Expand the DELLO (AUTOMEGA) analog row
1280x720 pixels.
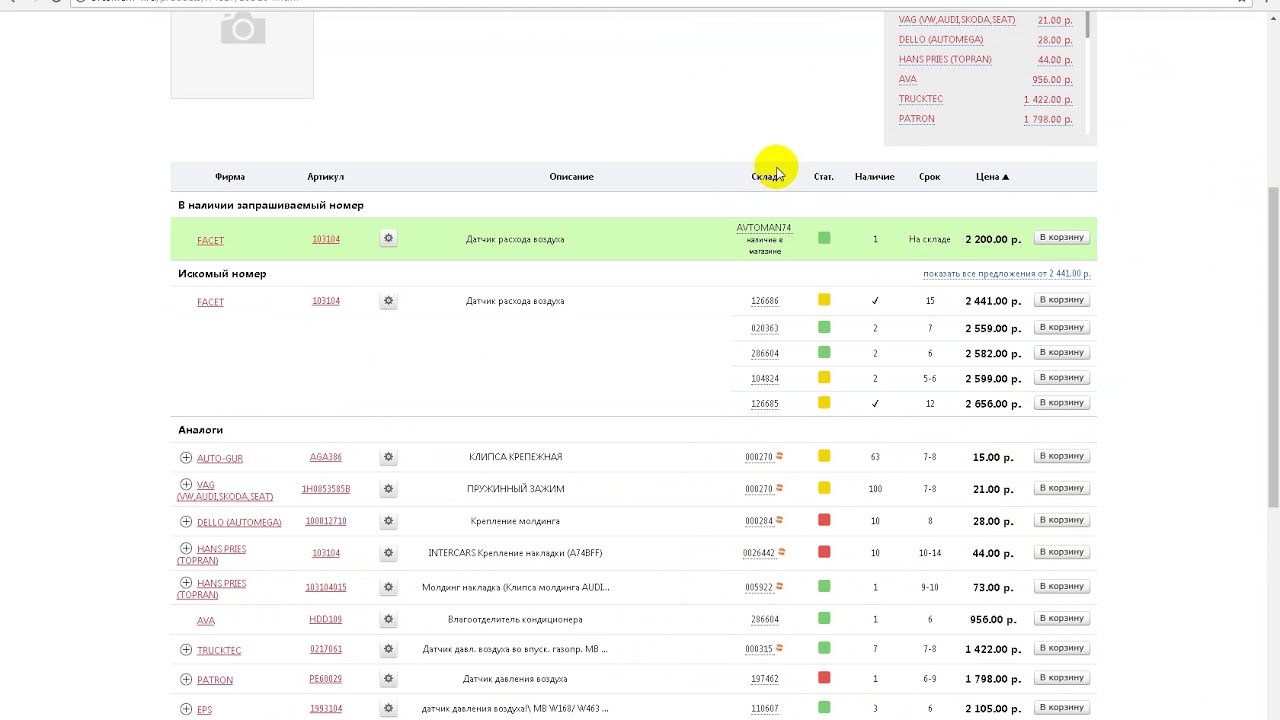tap(186, 521)
